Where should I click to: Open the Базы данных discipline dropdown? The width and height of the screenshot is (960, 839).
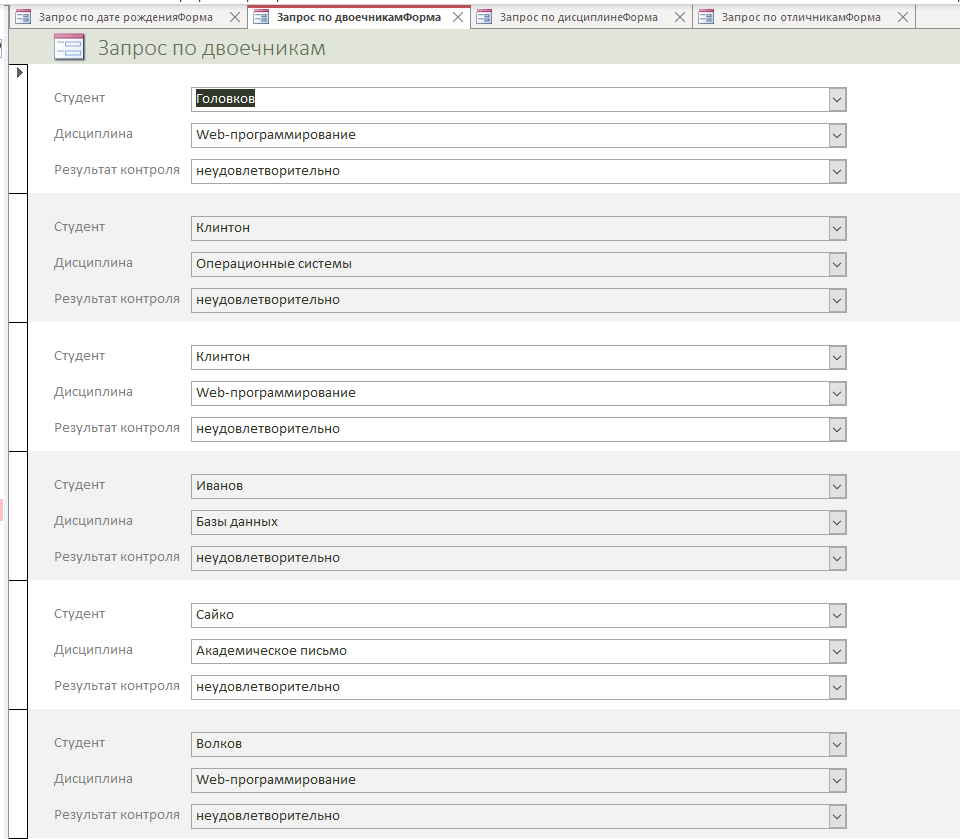tap(838, 523)
